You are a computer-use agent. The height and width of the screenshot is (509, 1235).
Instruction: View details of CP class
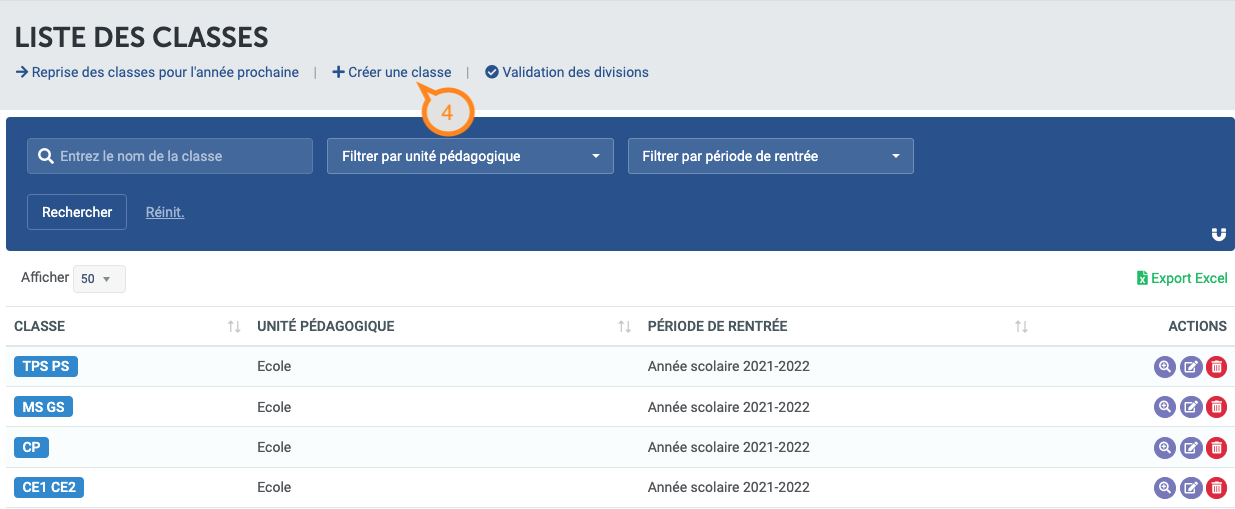[1165, 448]
